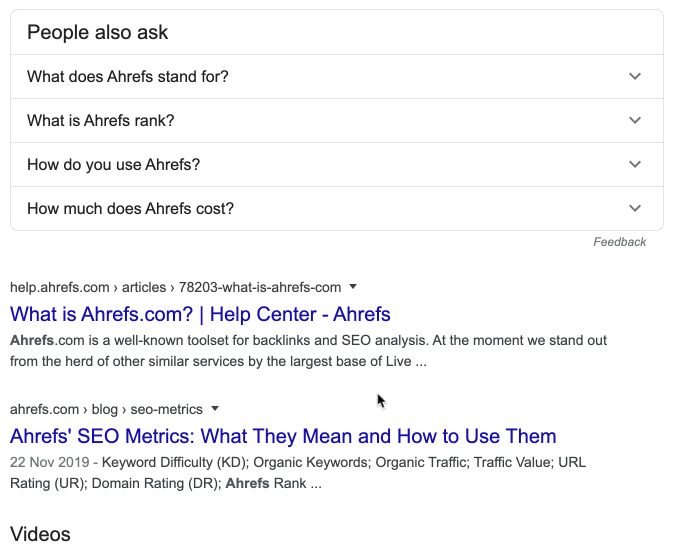Click chevron beside 'How do you use Ahrefs?'
The image size is (674, 558).
[x=634, y=165]
